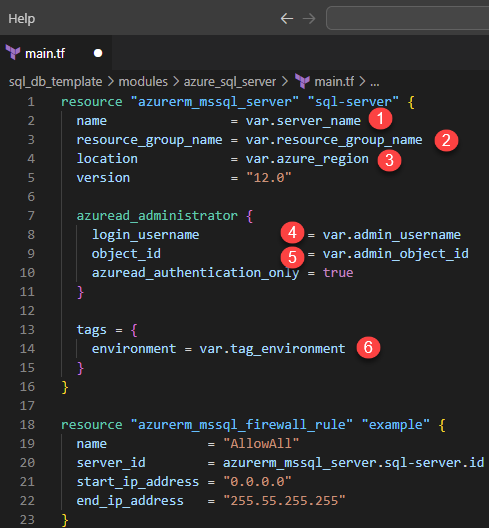Viewport: 489px width, 528px height.
Task: Open the azure_sql_server breadcrumb segment
Action: click(x=230, y=82)
